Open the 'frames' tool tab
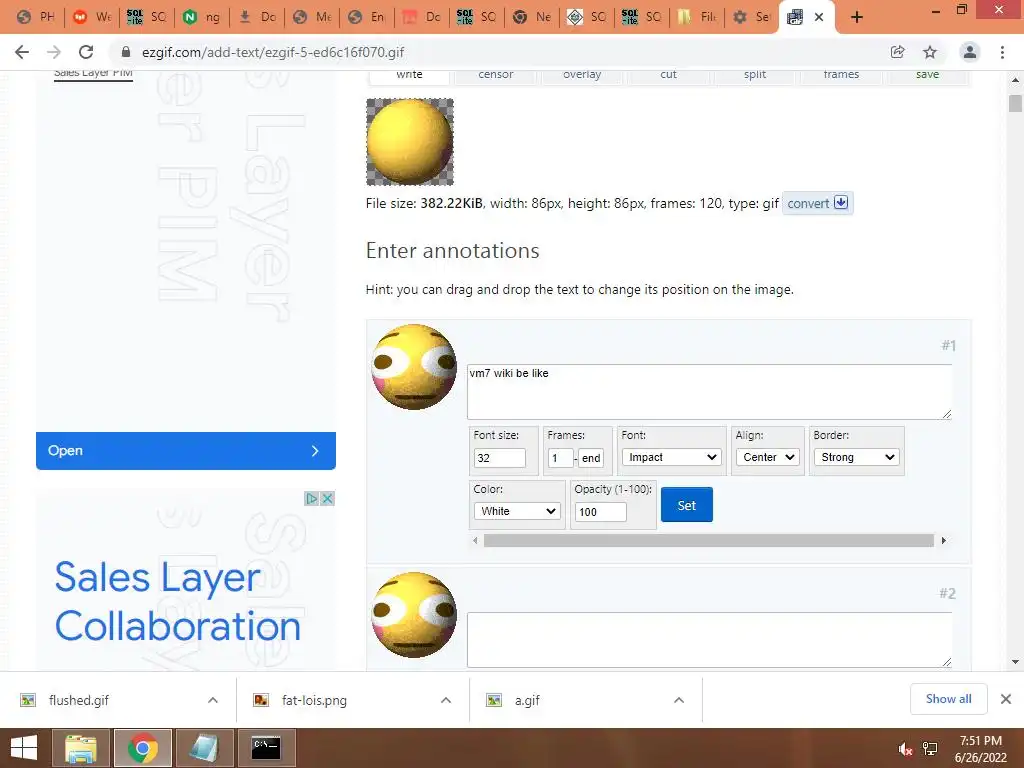 [x=841, y=75]
